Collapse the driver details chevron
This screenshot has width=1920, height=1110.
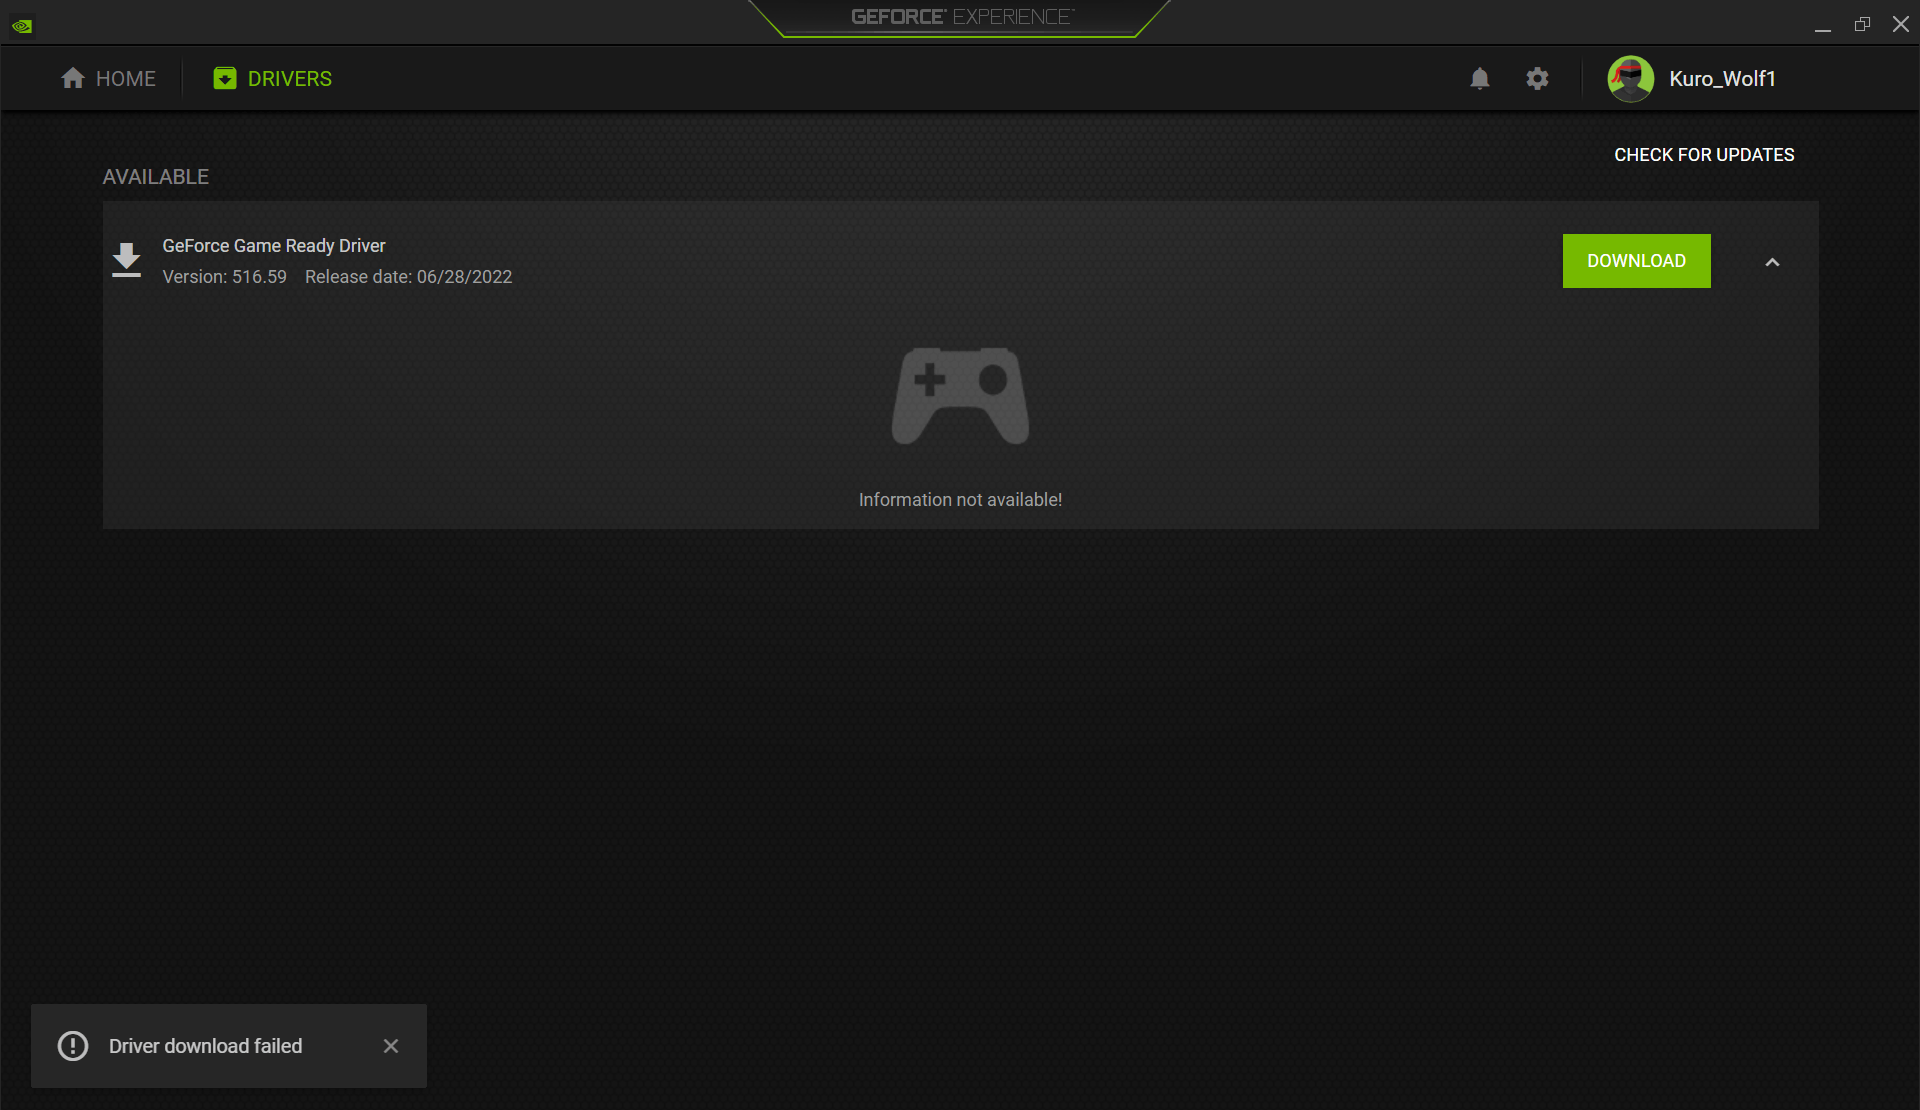pos(1772,262)
